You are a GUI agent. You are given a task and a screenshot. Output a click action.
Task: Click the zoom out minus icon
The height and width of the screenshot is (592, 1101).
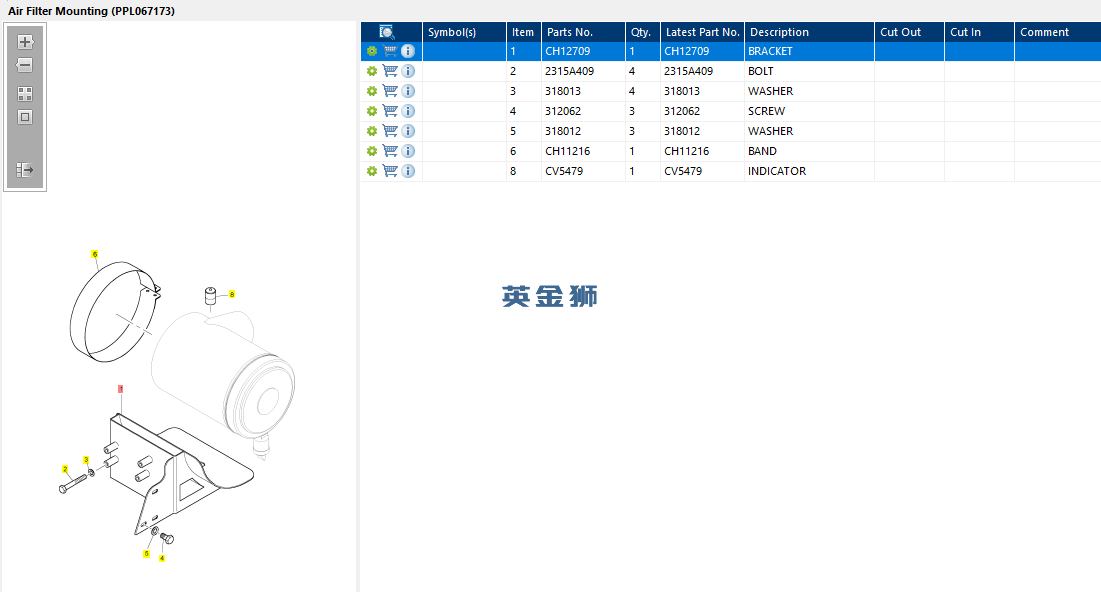coord(25,65)
